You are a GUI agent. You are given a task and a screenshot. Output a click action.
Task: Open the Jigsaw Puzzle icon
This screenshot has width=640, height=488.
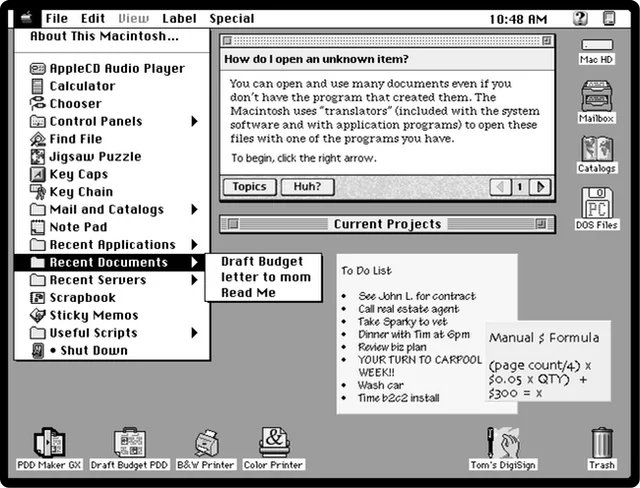38,157
